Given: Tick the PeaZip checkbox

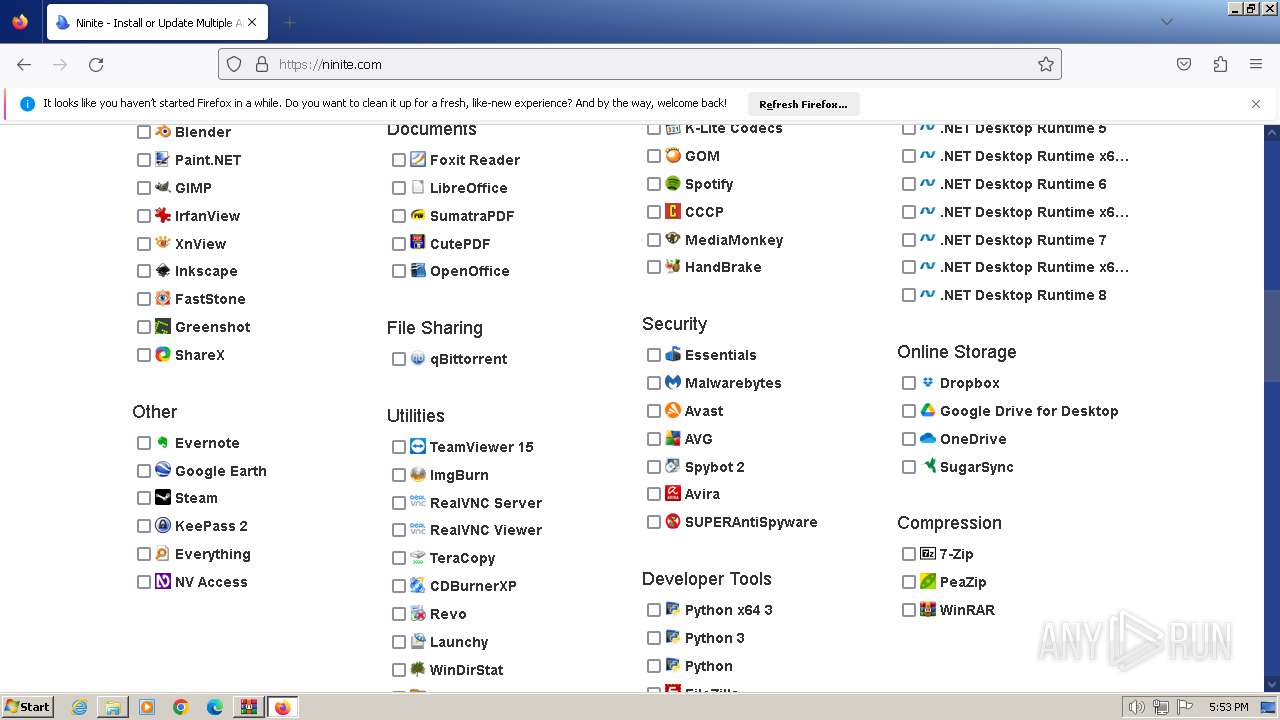Looking at the screenshot, I should click(909, 582).
